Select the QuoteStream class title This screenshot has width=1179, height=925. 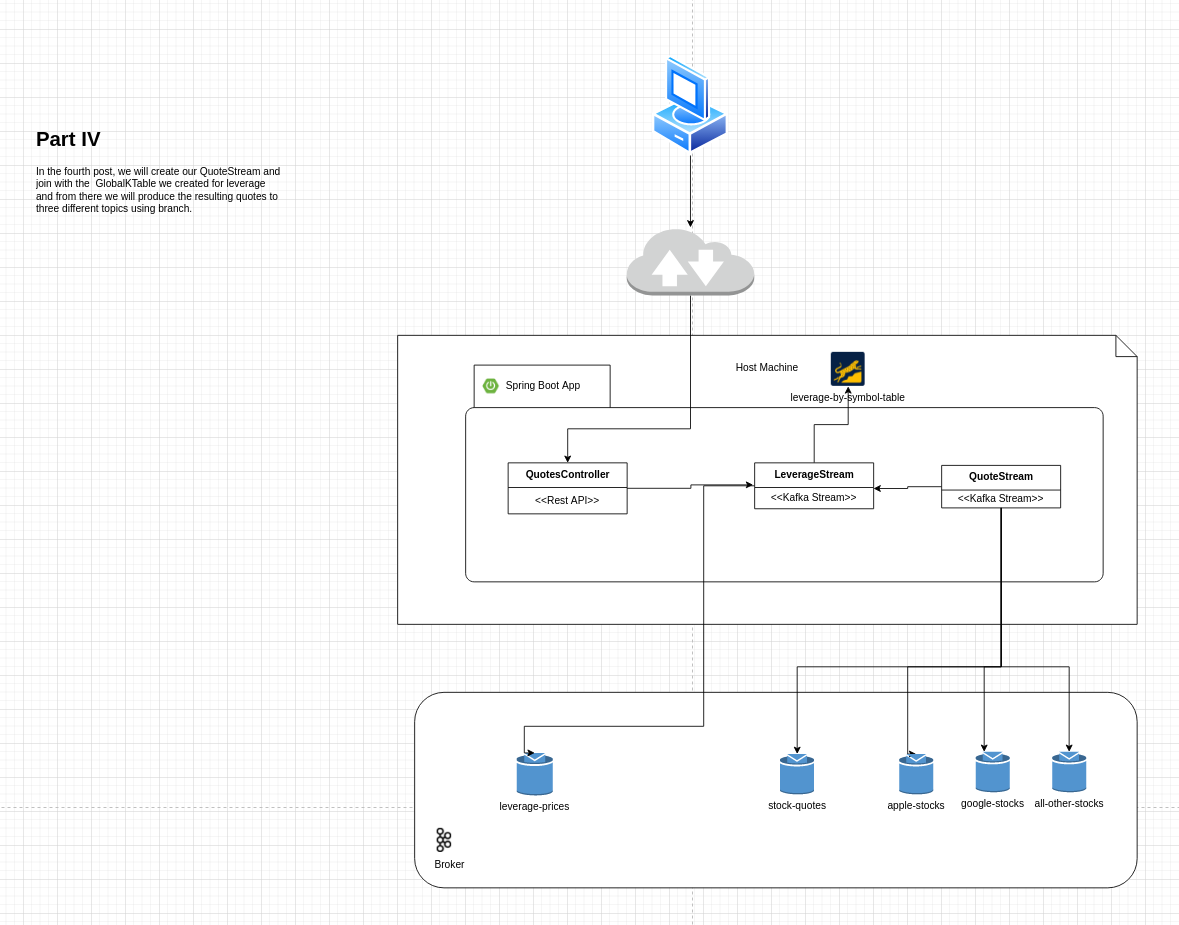click(1001, 477)
